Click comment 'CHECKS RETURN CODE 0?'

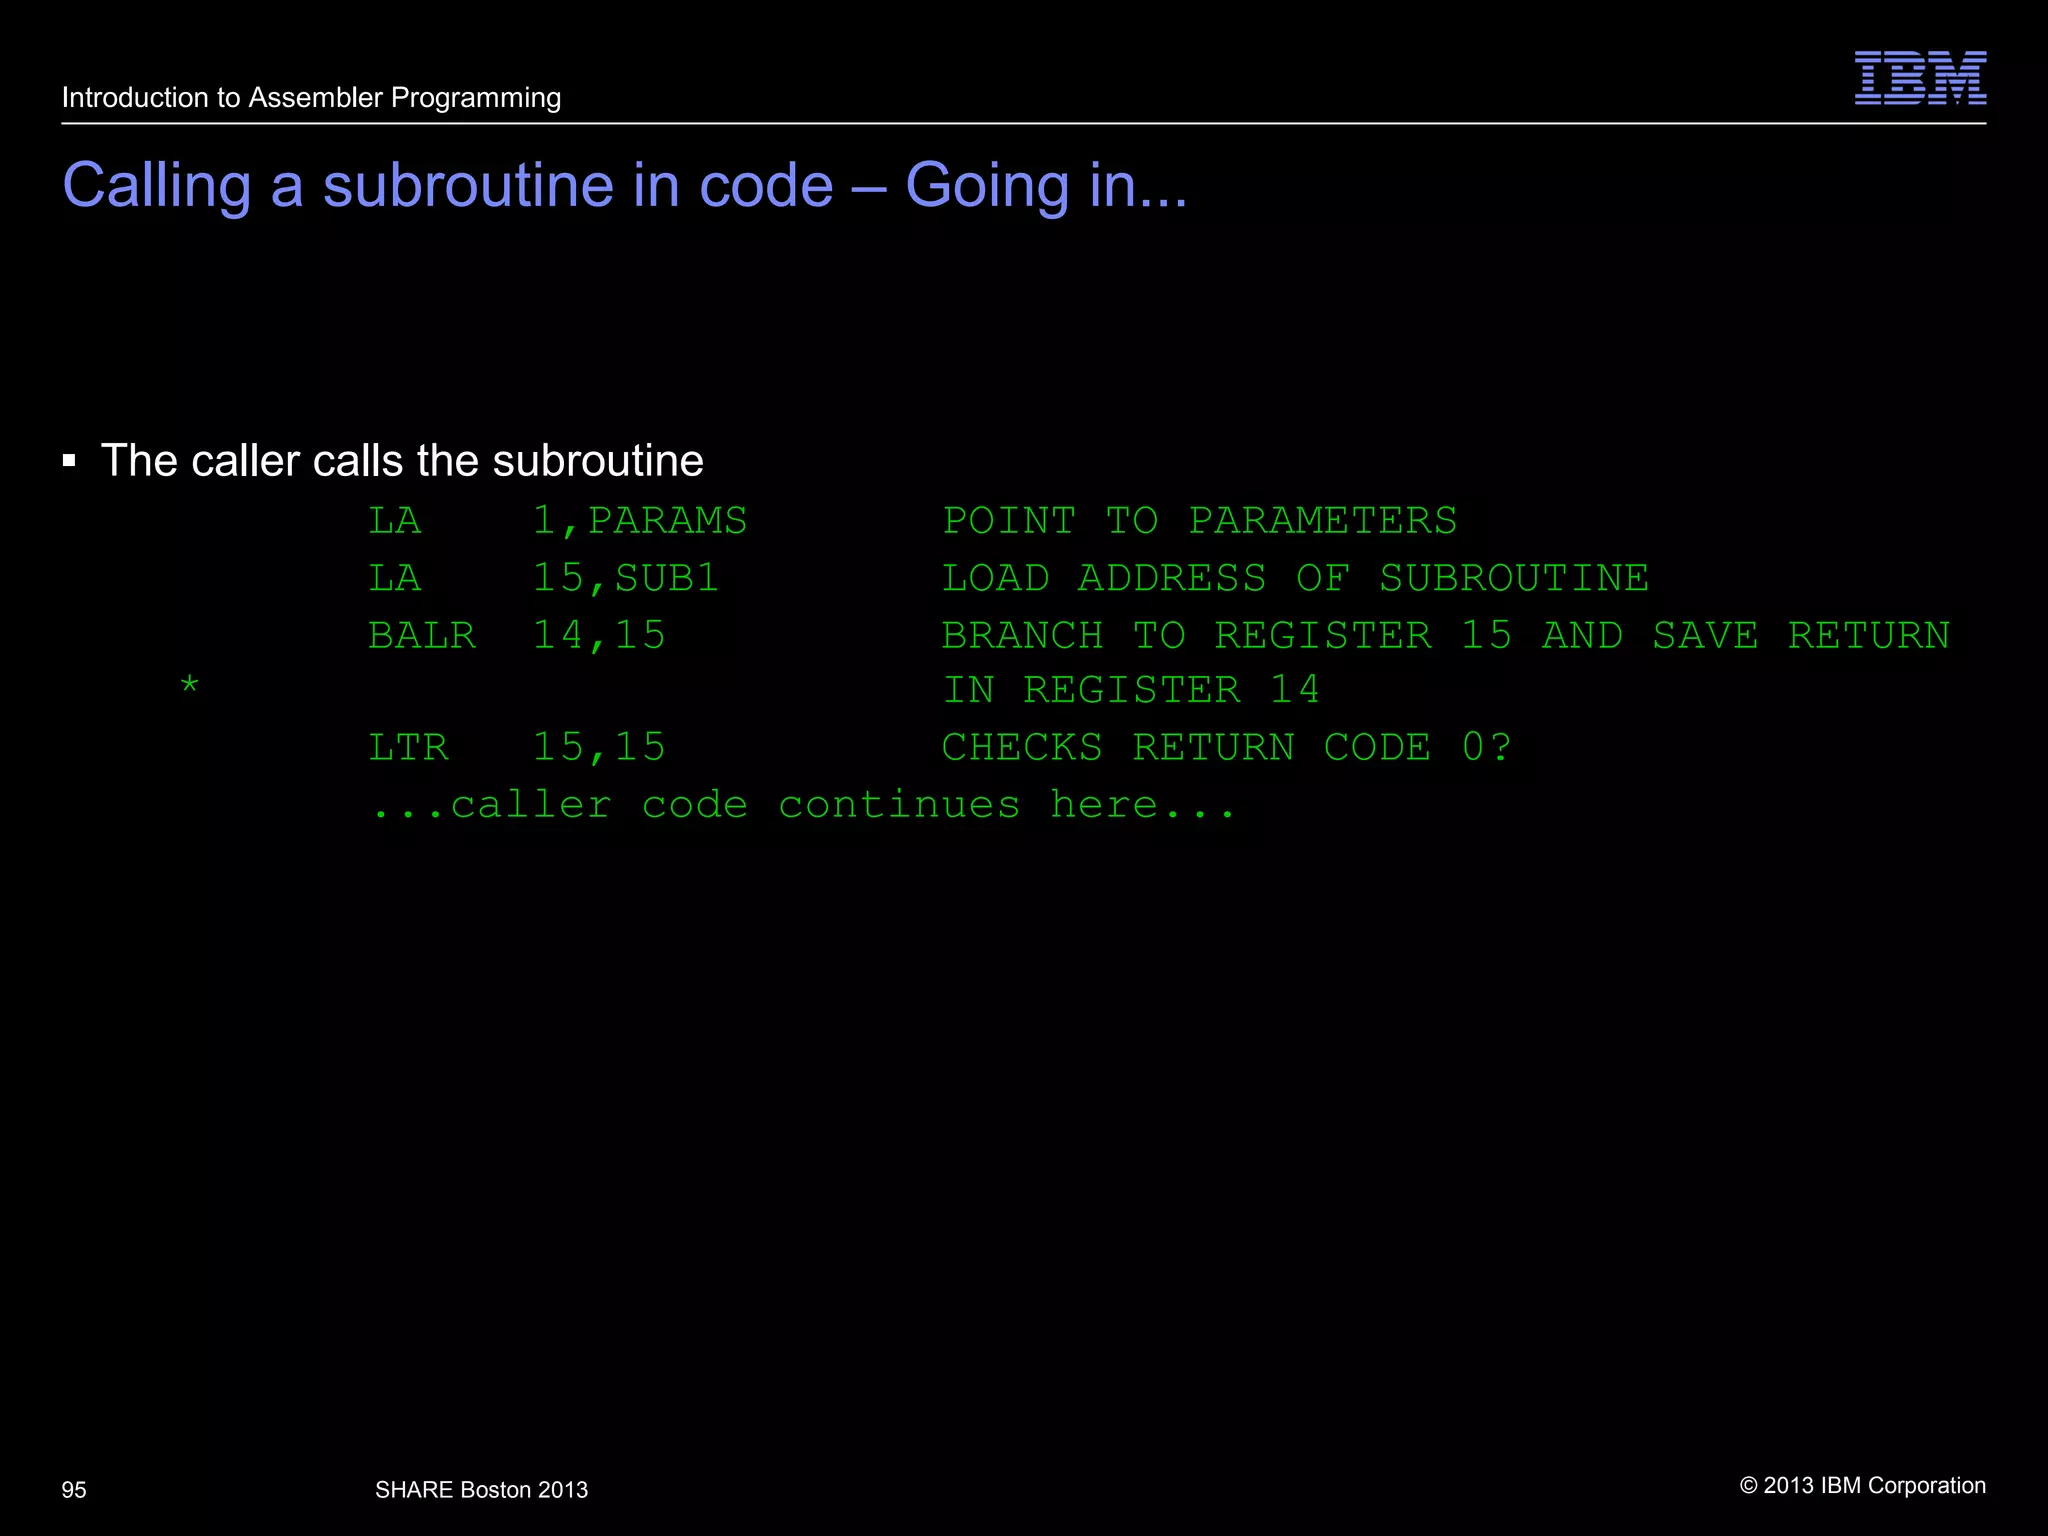click(x=1227, y=748)
